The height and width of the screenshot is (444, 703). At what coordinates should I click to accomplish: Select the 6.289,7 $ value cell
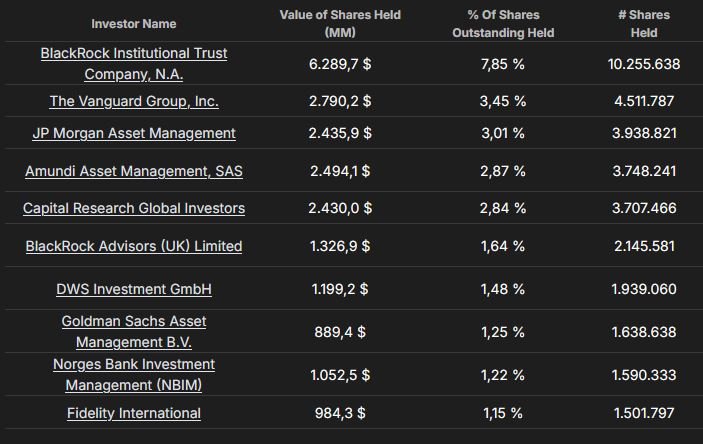coord(340,63)
